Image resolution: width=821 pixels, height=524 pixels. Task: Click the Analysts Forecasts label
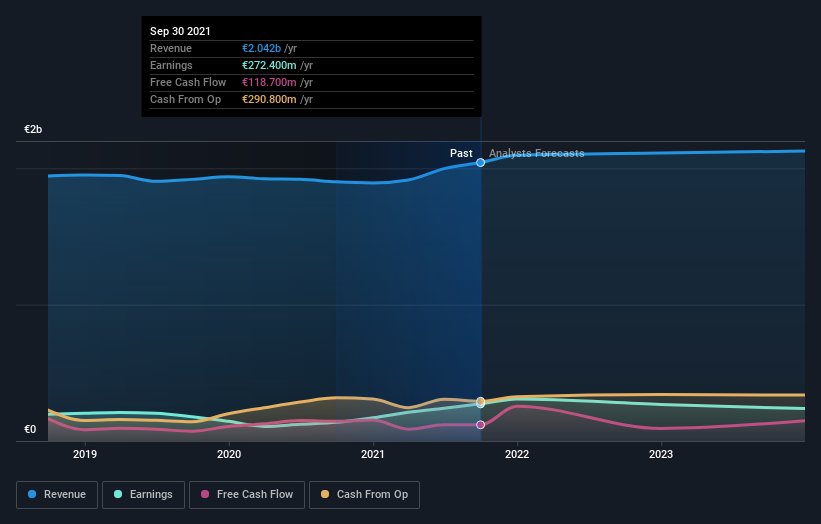pos(537,153)
